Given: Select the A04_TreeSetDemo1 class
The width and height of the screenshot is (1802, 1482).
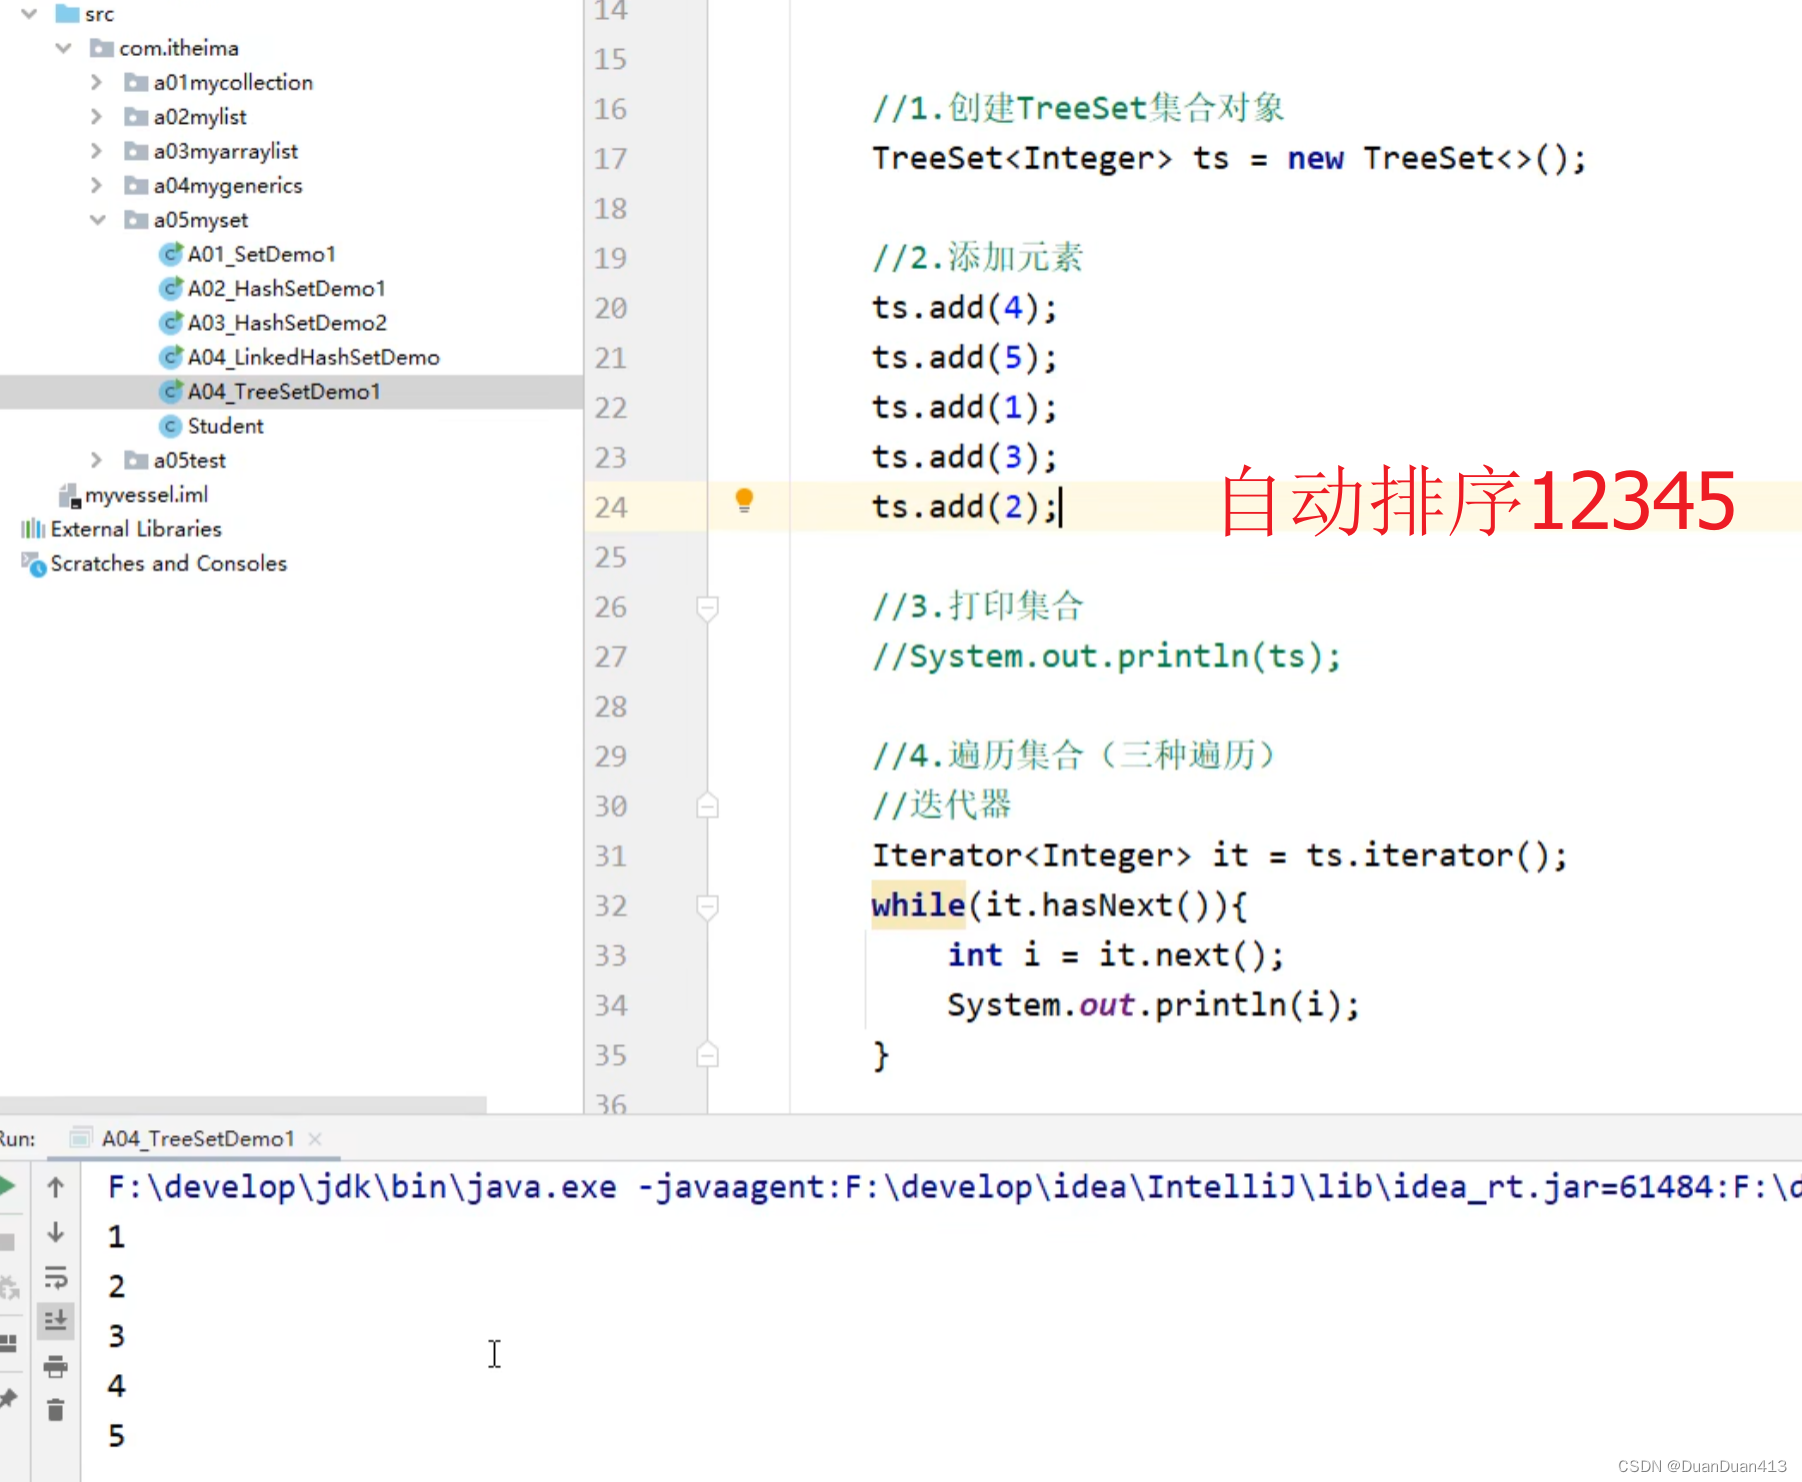Looking at the screenshot, I should click(x=284, y=391).
